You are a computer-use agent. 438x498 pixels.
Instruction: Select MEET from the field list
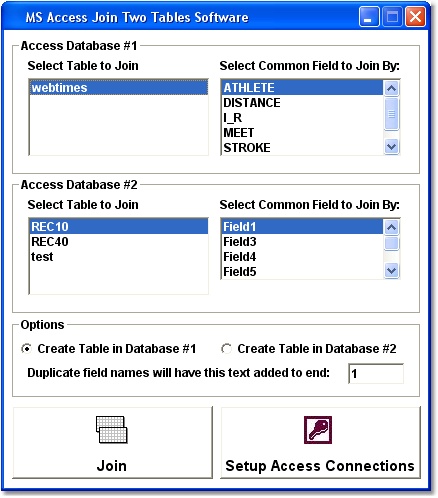(x=302, y=133)
